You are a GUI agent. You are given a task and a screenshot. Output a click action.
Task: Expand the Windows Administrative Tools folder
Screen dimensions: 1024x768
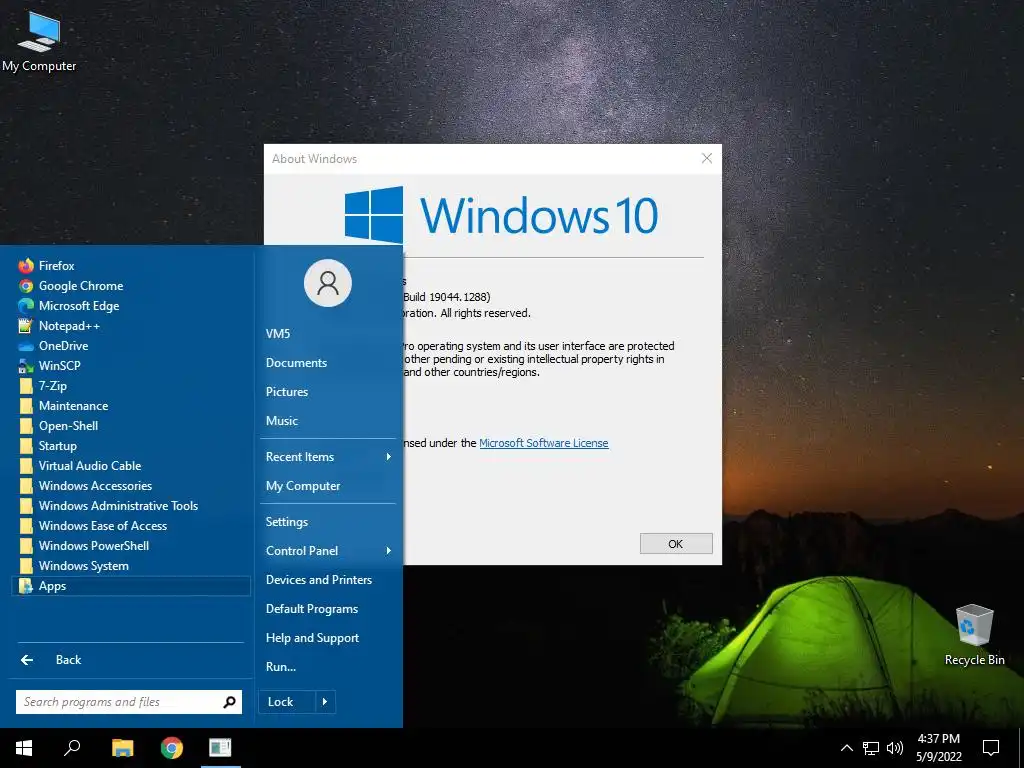(x=131, y=506)
